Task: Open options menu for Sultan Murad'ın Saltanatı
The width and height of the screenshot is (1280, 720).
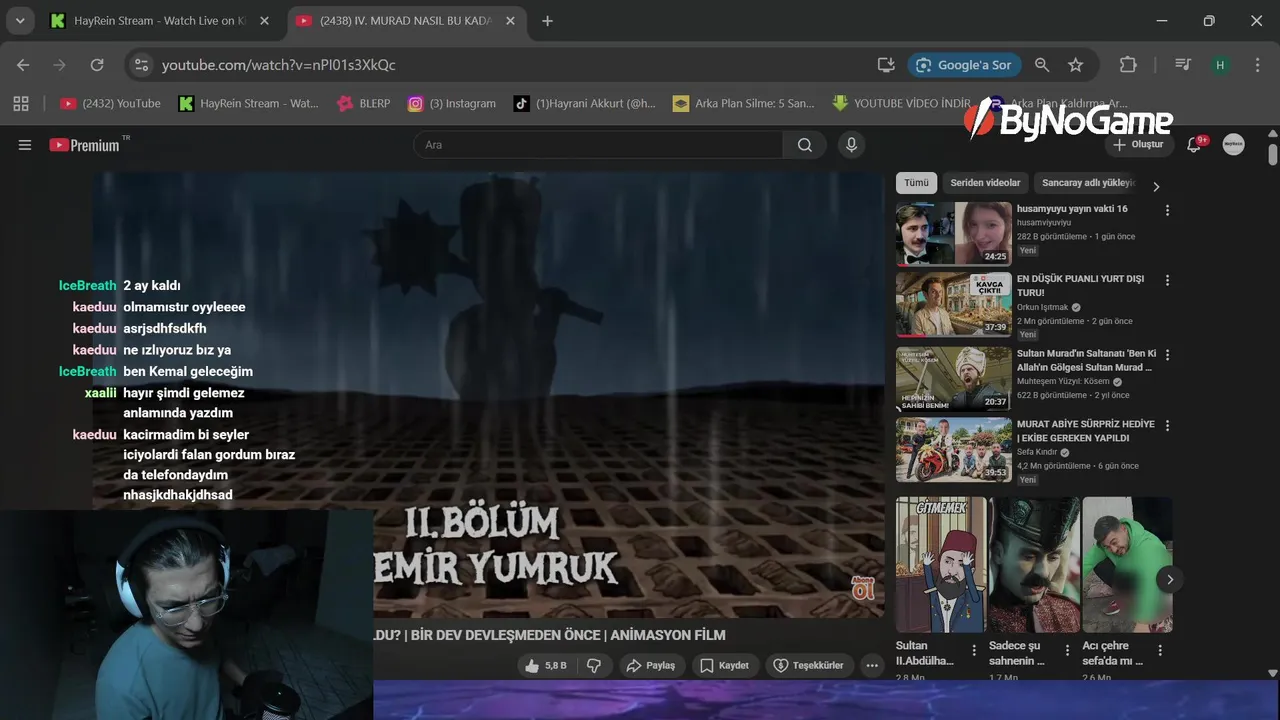Action: click(x=1167, y=354)
